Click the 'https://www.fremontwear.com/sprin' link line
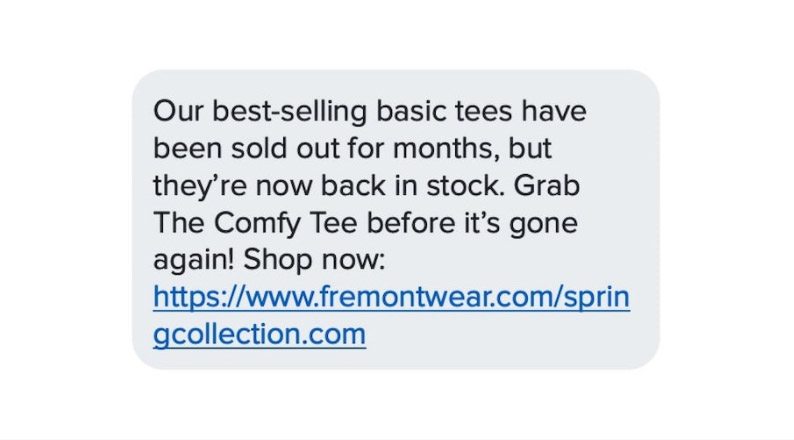Screen dimensions: 794x440 (391, 297)
